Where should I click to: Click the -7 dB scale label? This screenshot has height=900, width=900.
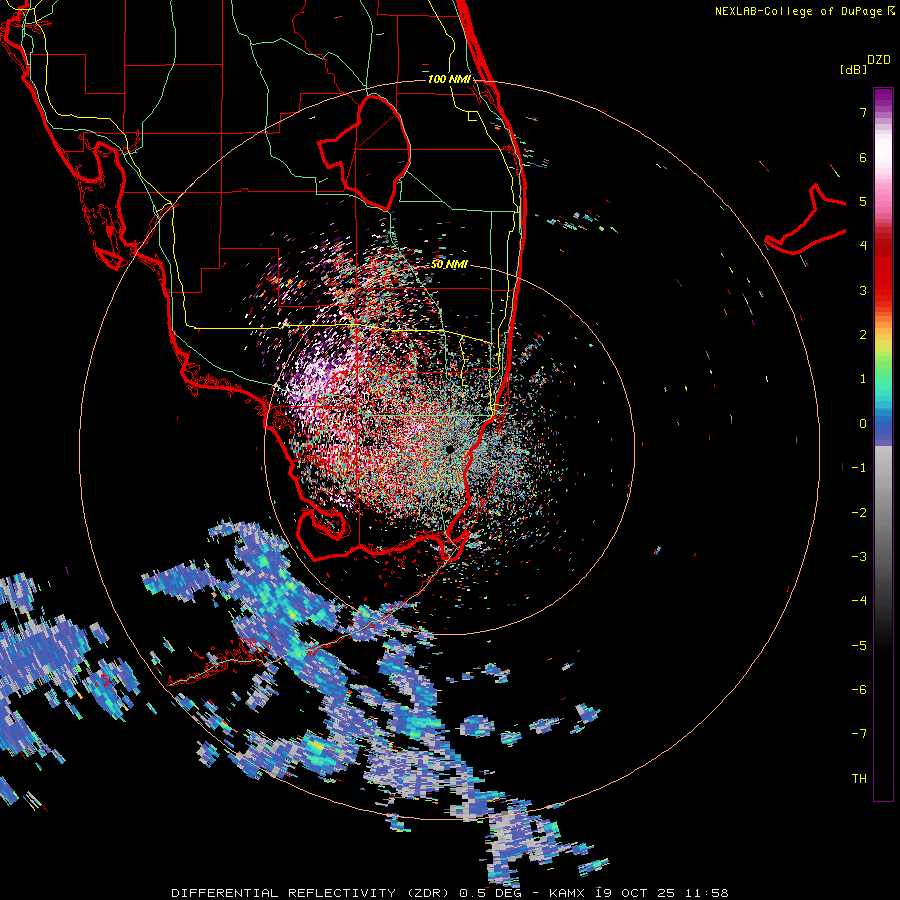[859, 734]
